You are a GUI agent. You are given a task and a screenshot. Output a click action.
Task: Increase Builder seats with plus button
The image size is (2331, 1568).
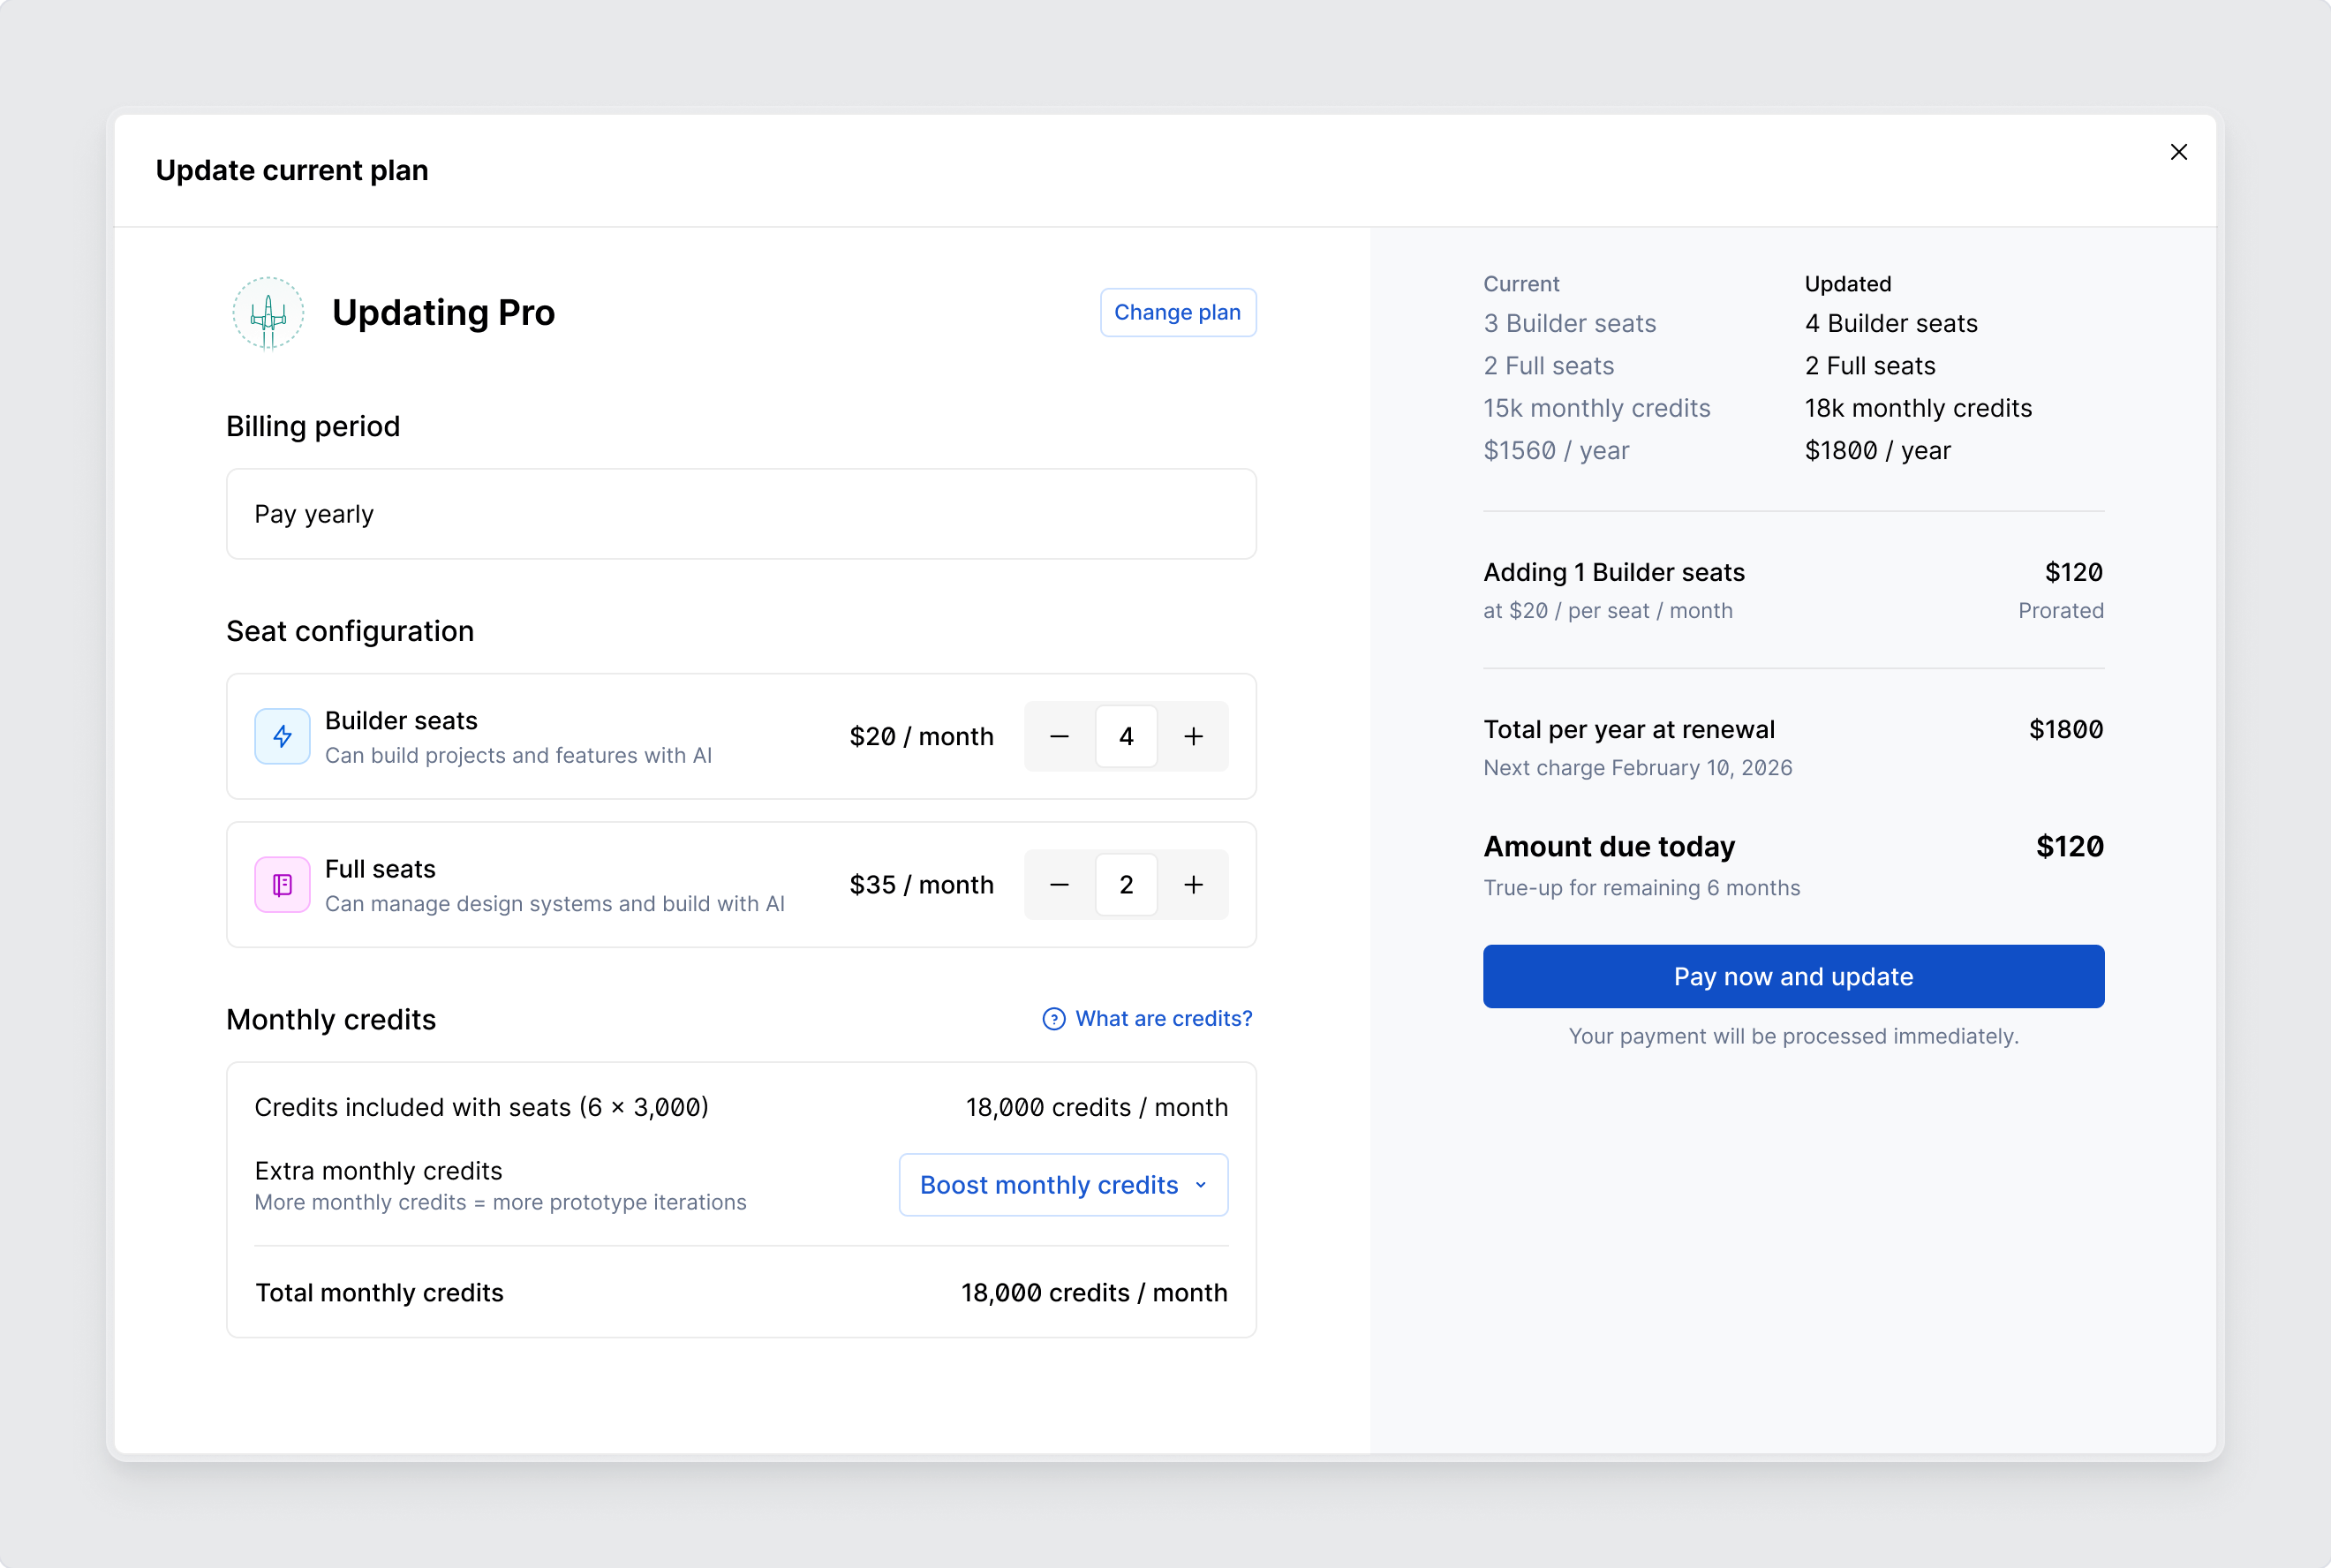tap(1193, 737)
